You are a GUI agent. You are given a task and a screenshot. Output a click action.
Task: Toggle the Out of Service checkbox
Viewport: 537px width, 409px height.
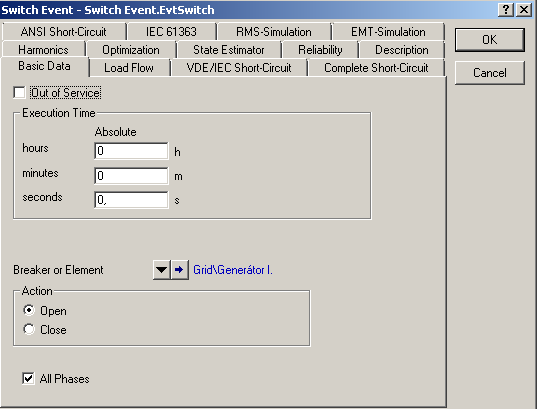click(19, 92)
